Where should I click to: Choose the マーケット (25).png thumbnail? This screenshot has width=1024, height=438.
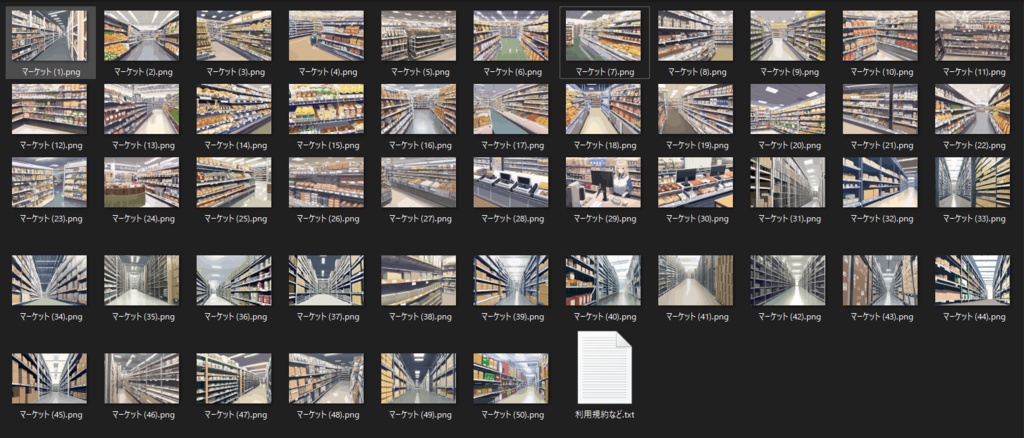(234, 182)
